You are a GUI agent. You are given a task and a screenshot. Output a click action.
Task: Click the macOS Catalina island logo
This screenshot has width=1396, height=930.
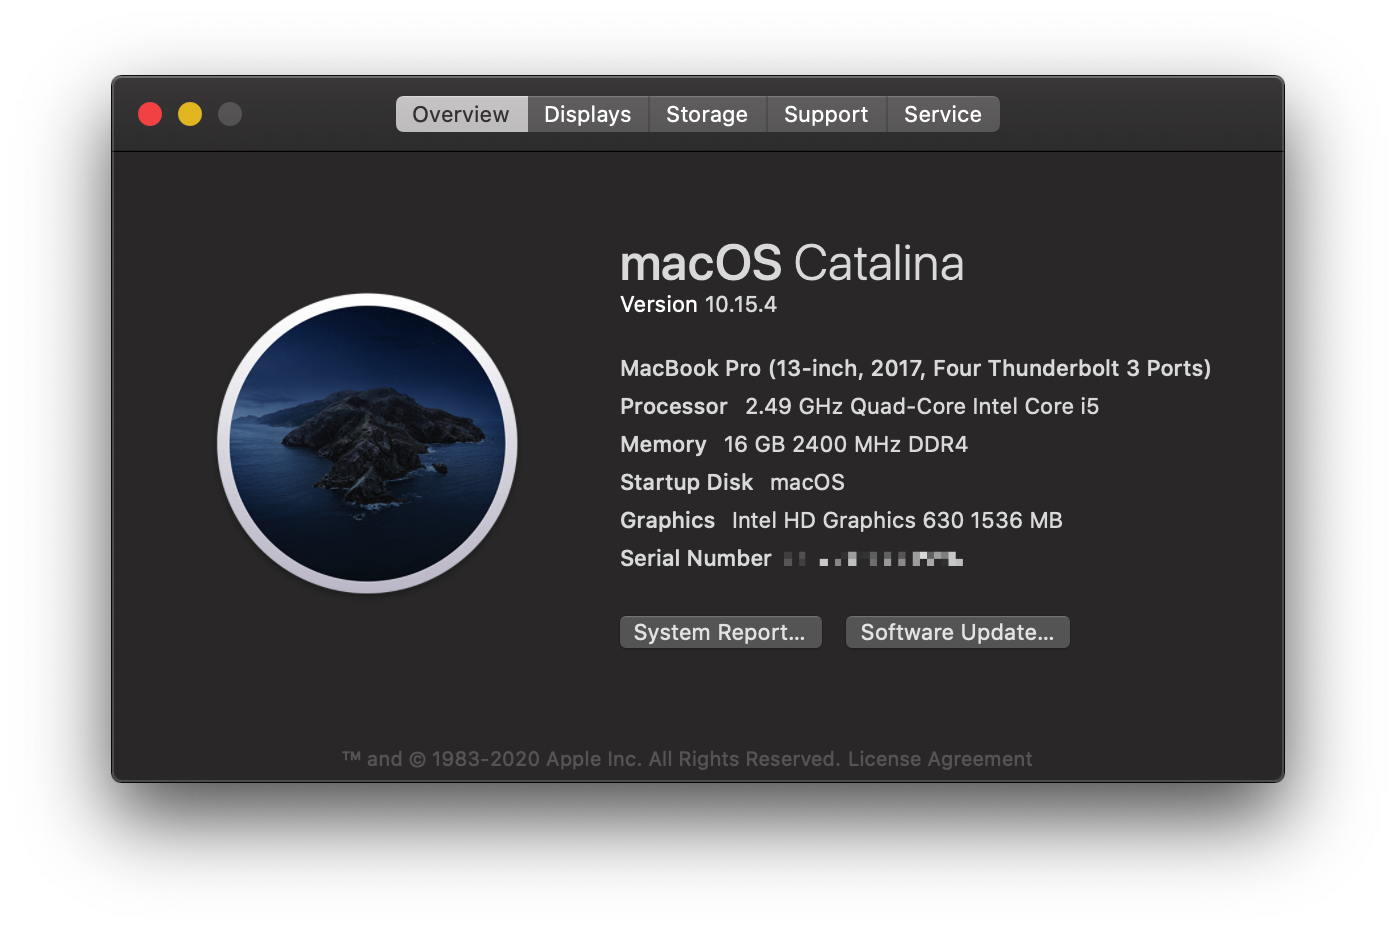pyautogui.click(x=367, y=443)
